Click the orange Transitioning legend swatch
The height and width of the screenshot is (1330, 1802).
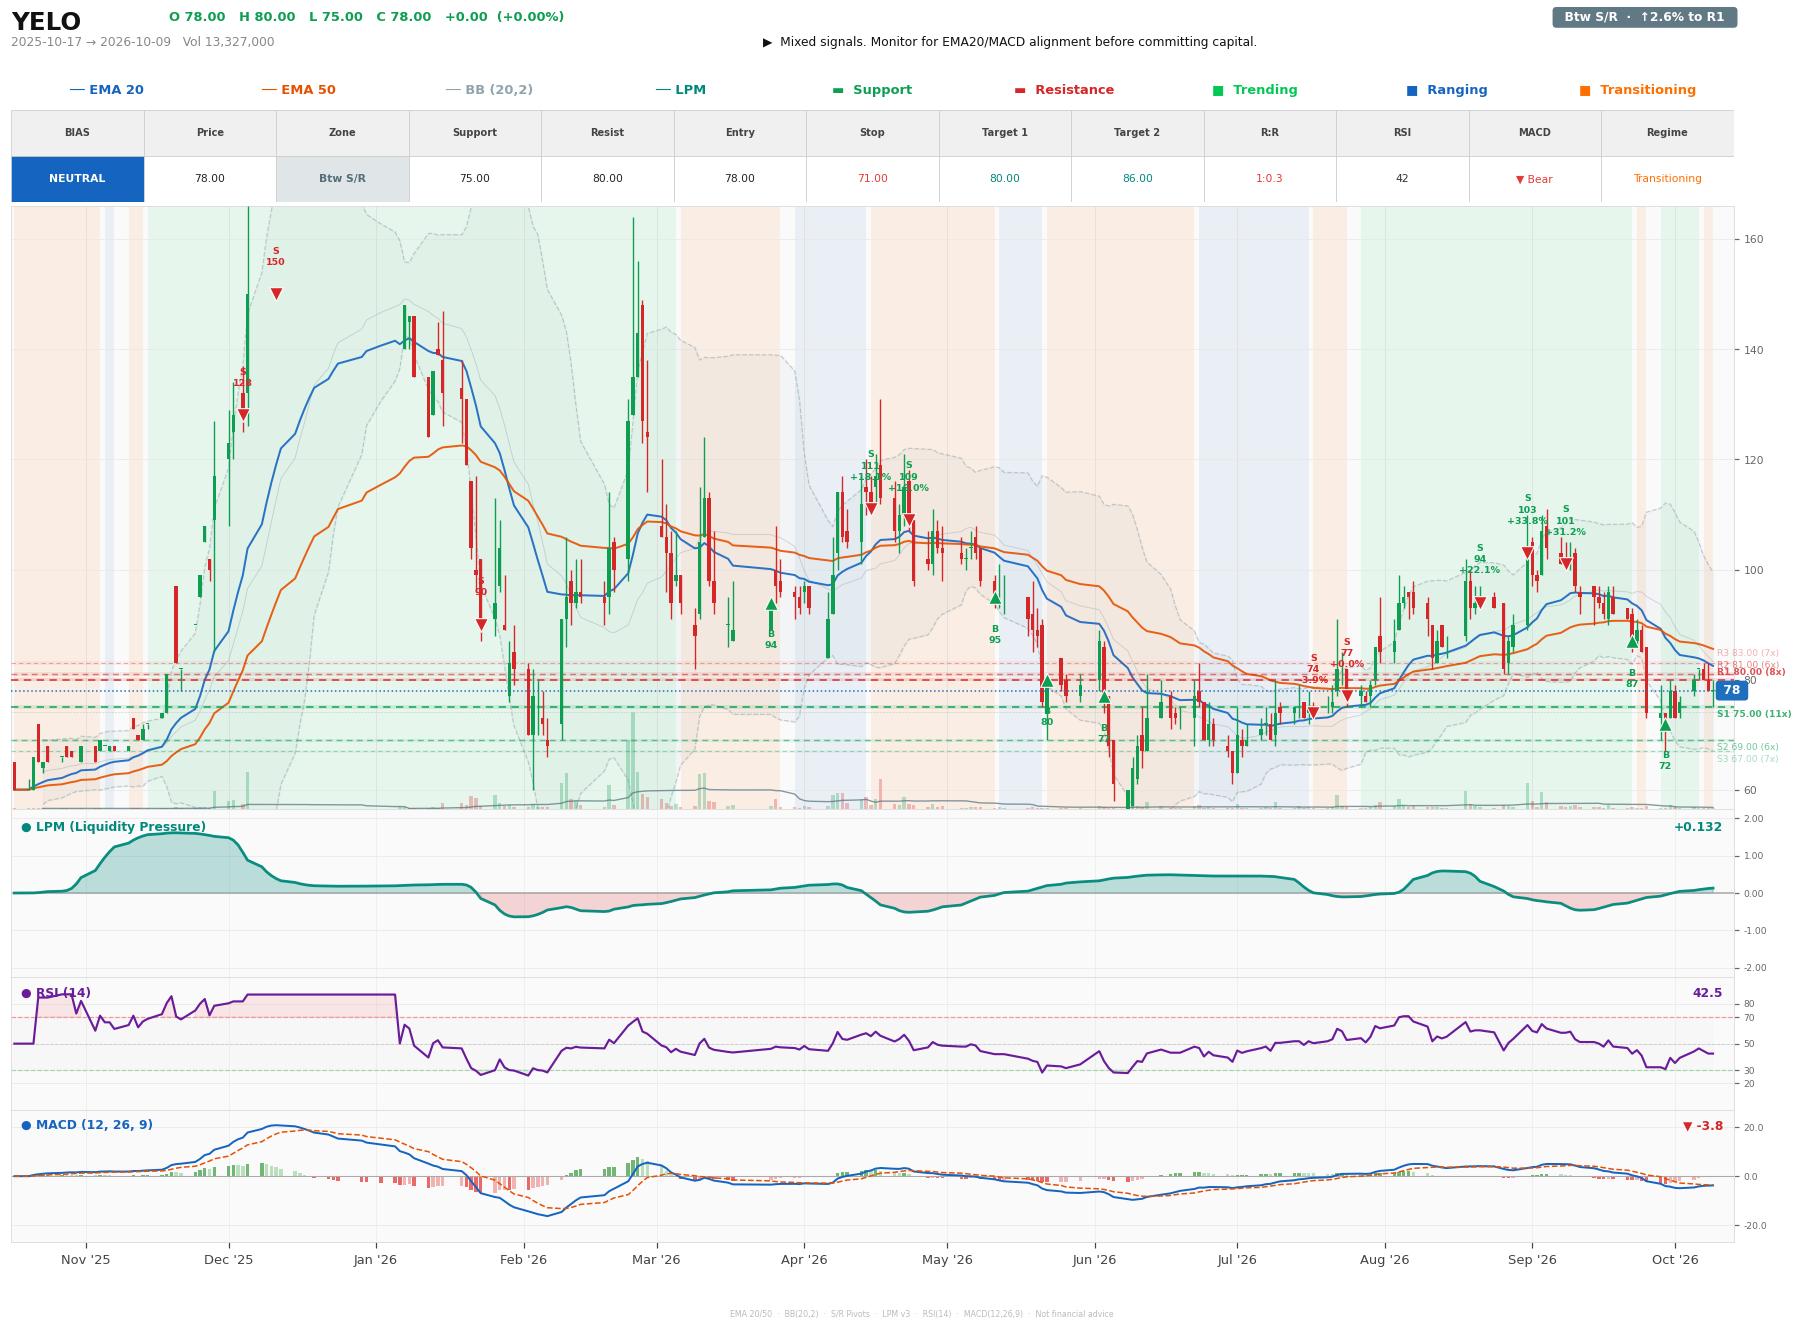pos(1585,90)
